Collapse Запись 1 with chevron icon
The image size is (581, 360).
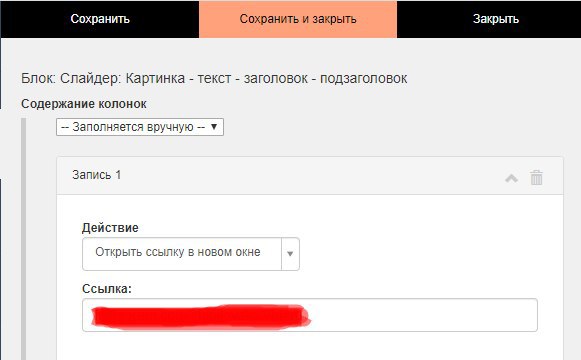point(511,178)
